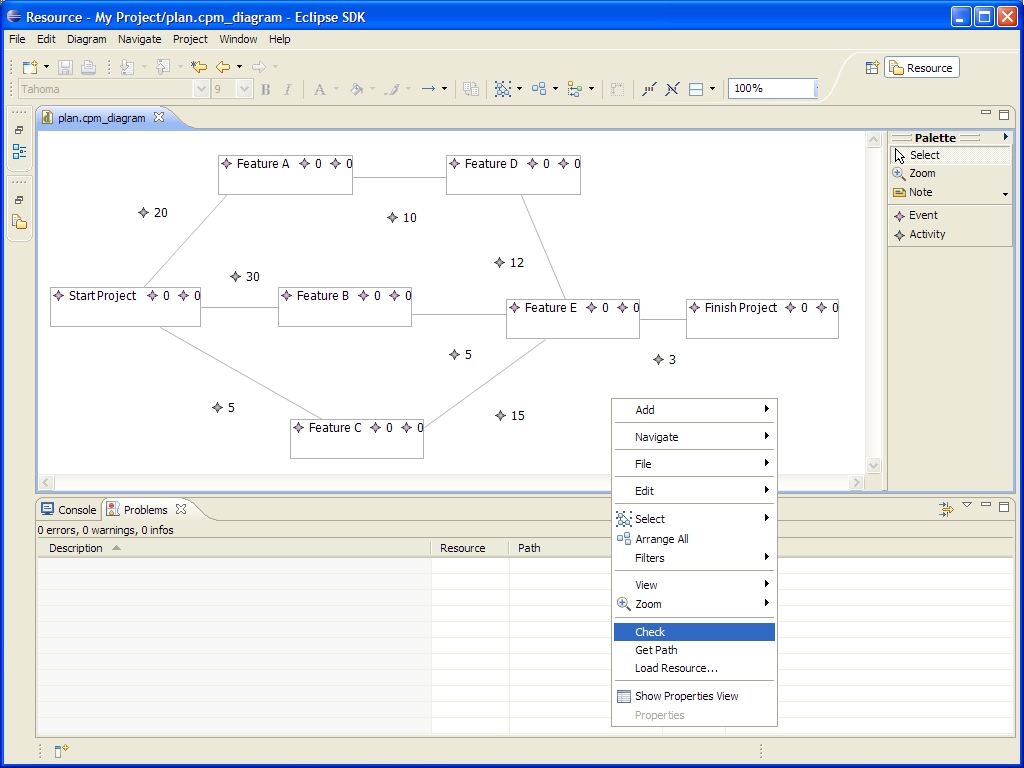
Task: Open the Problems view menu triangle
Action: tap(967, 506)
